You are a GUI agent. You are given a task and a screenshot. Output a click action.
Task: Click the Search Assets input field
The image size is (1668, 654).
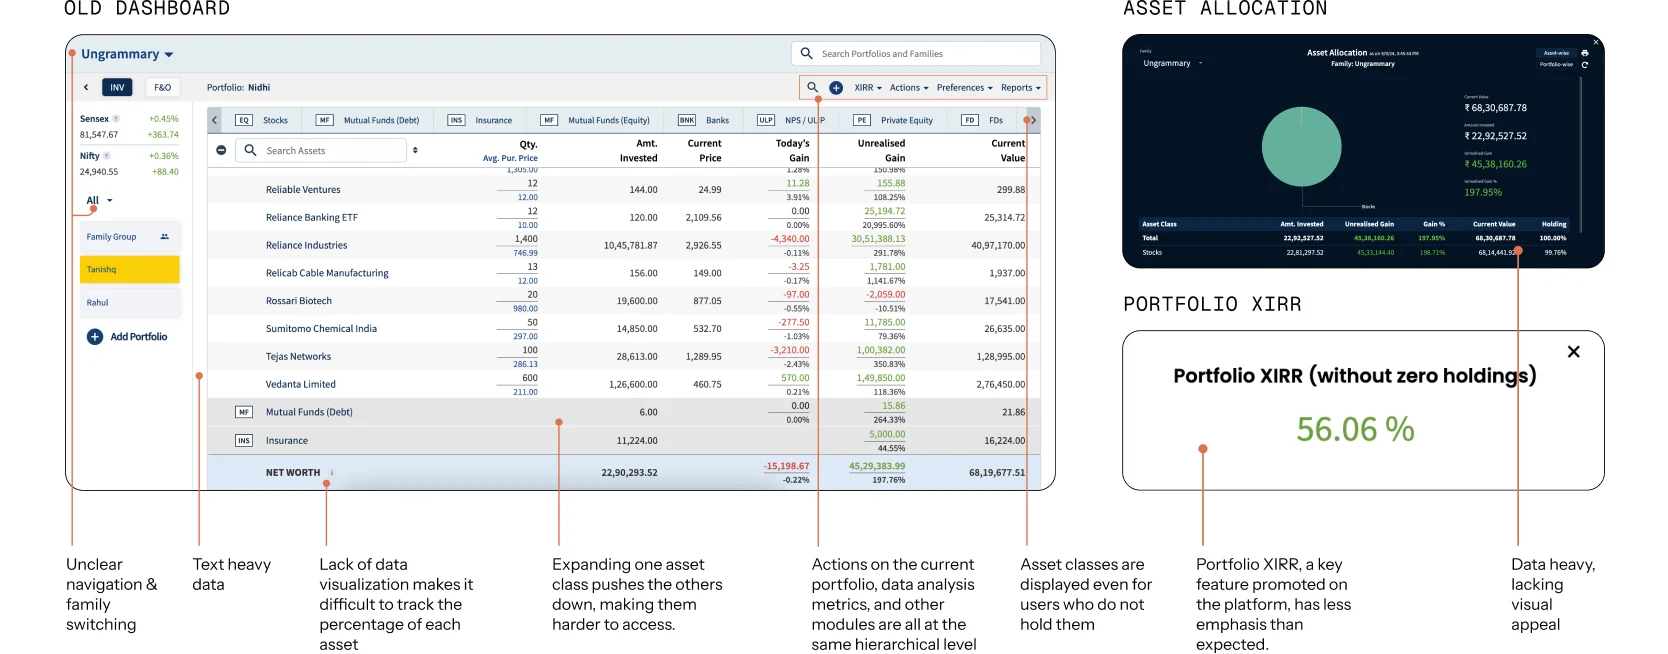coord(322,151)
